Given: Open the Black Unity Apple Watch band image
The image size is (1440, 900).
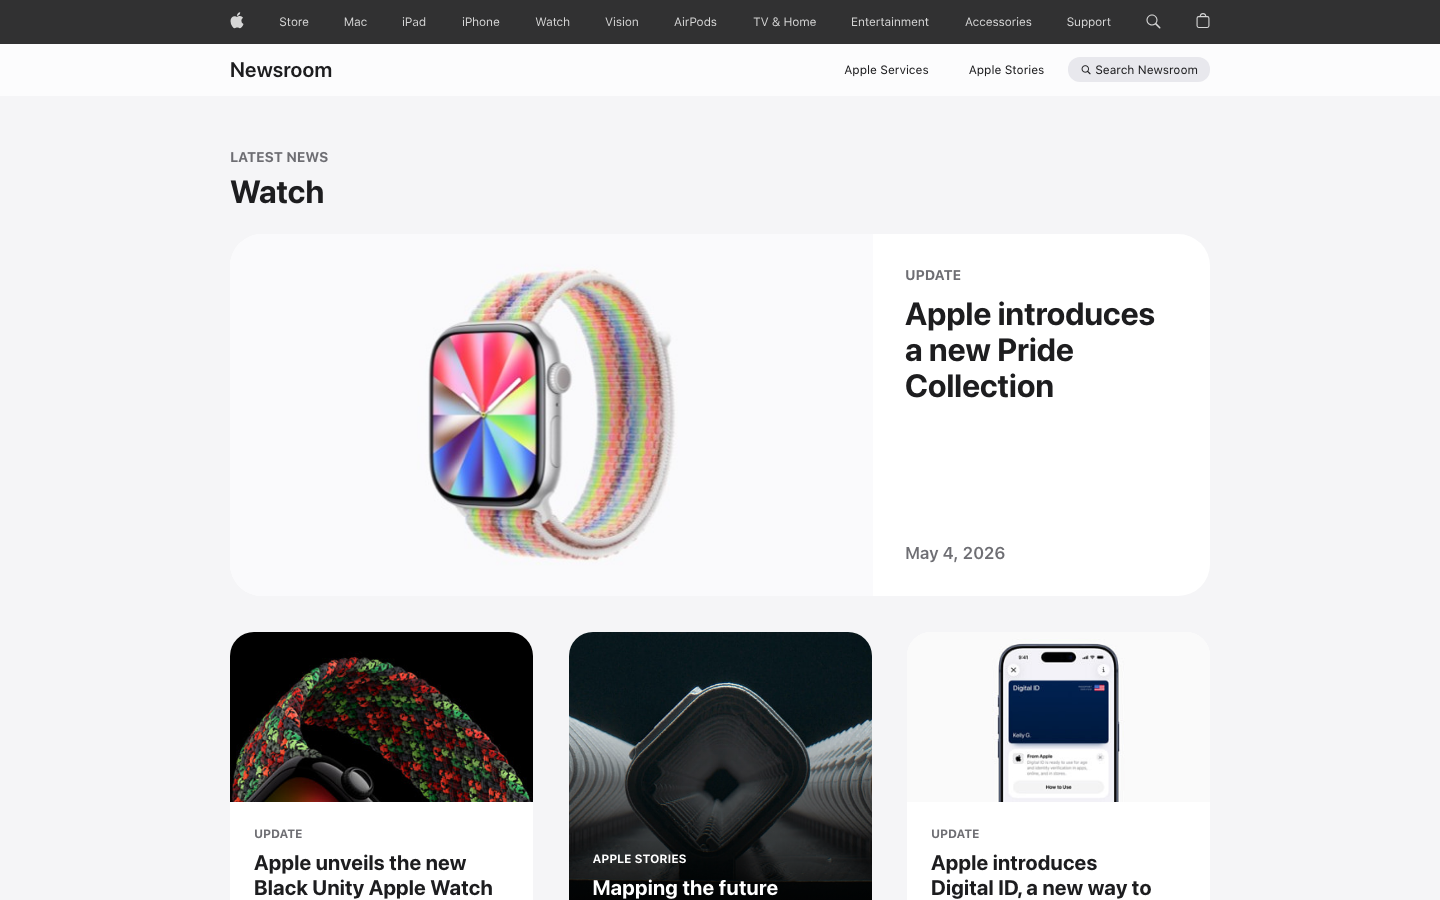Looking at the screenshot, I should [x=381, y=717].
